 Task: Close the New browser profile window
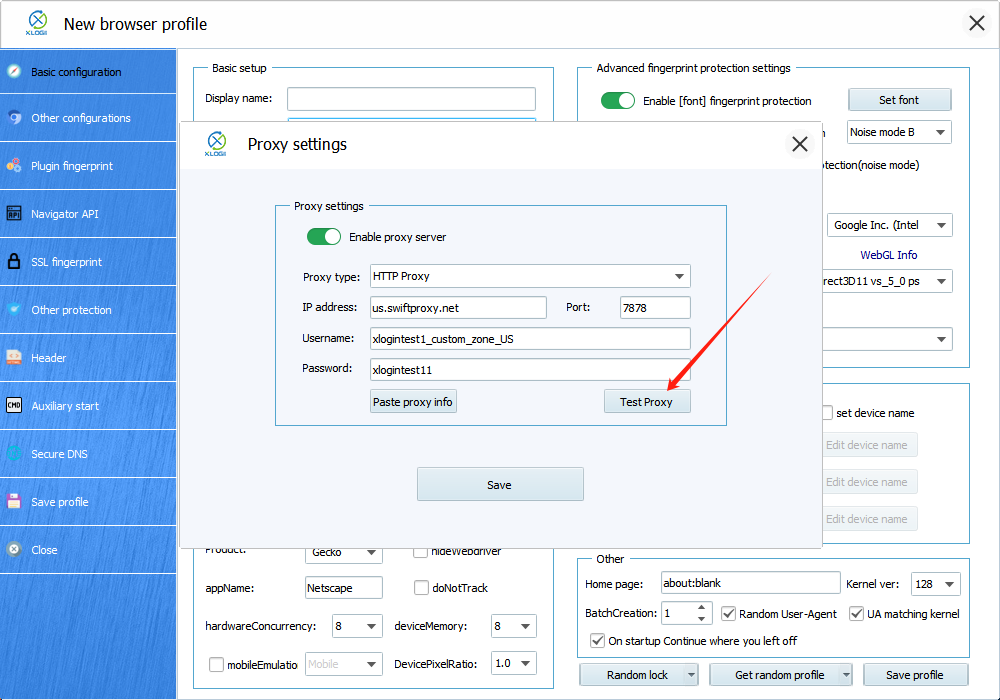tap(976, 24)
